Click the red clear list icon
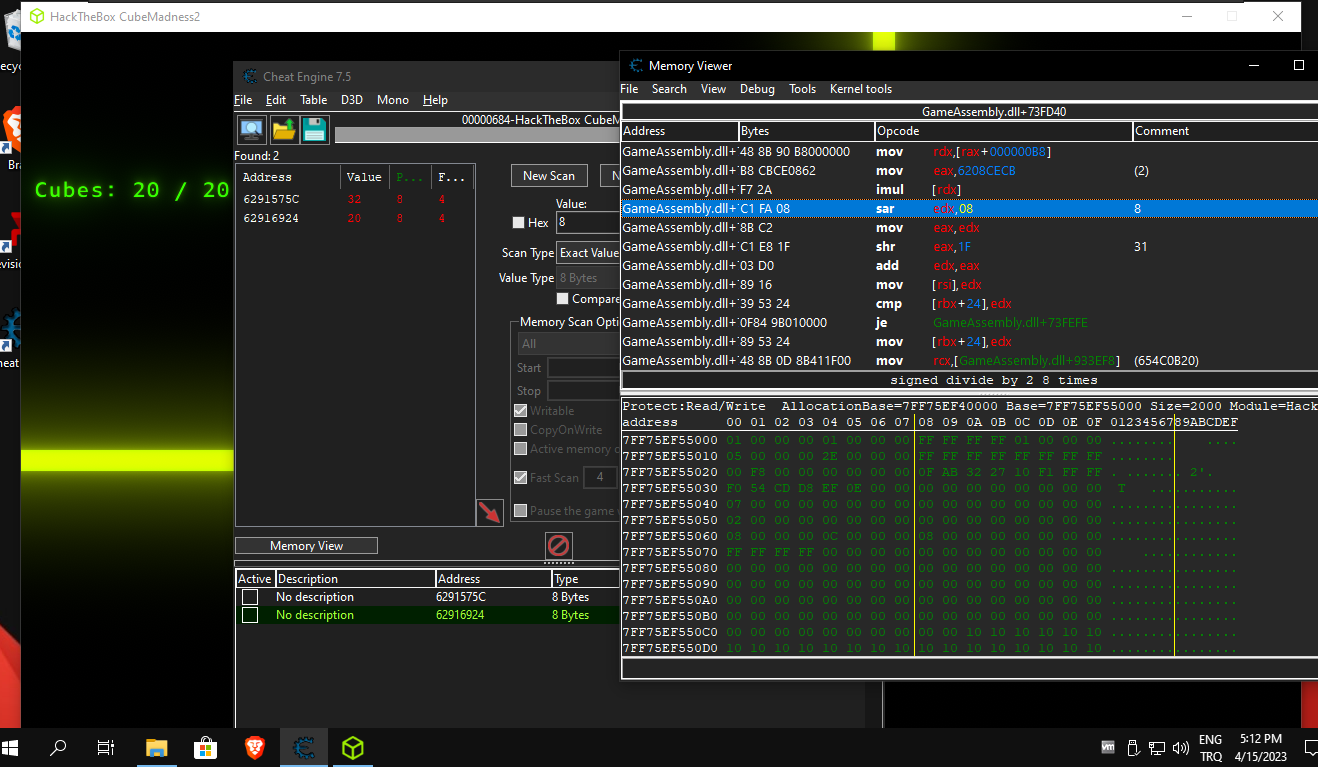The image size is (1318, 767). click(559, 545)
